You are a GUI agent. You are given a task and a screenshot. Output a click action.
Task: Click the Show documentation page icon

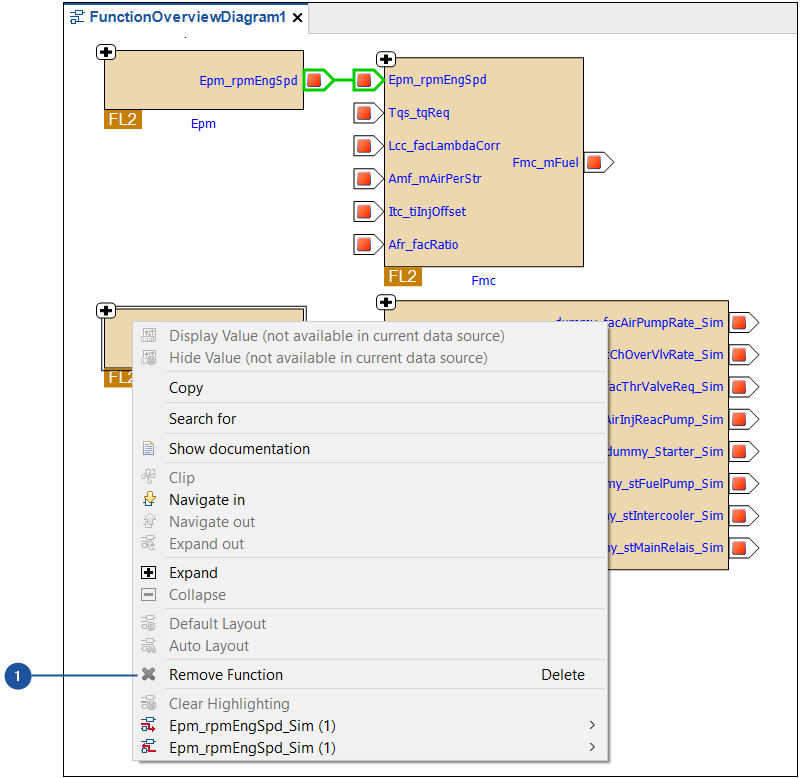click(150, 450)
